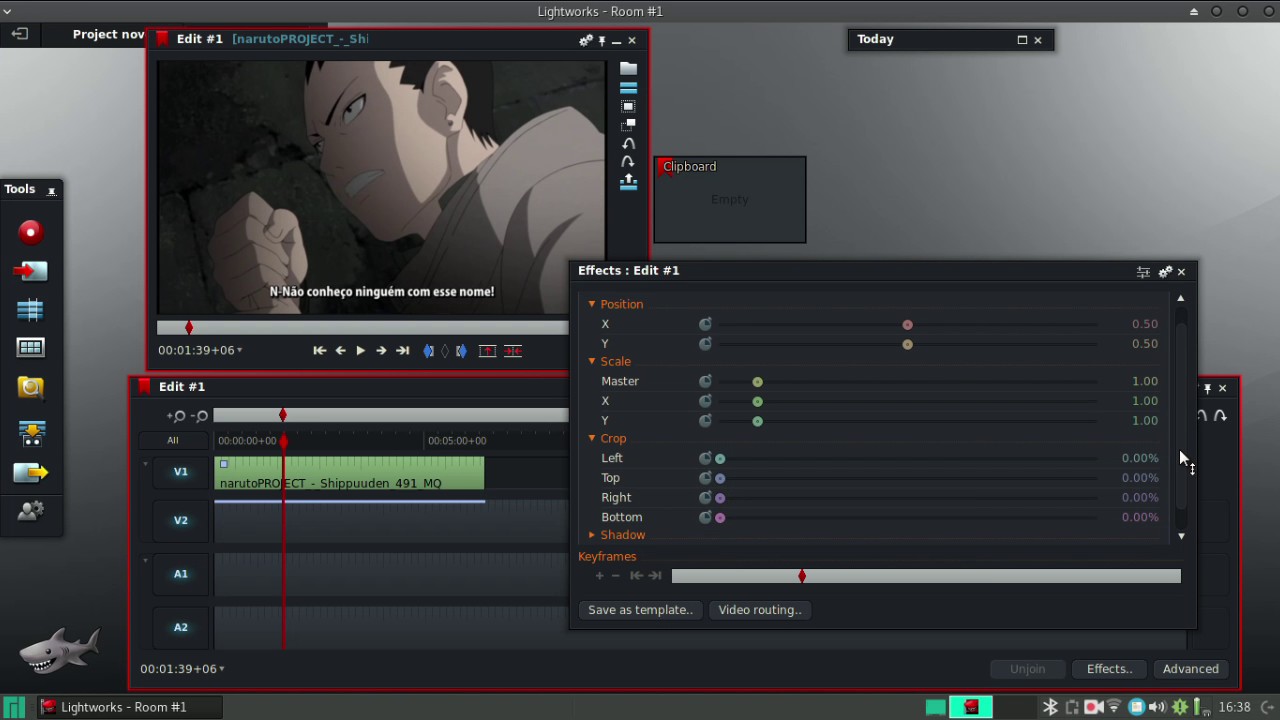The image size is (1280, 720).
Task: Click the Undo arrow in viewer sidebar
Action: [x=628, y=144]
